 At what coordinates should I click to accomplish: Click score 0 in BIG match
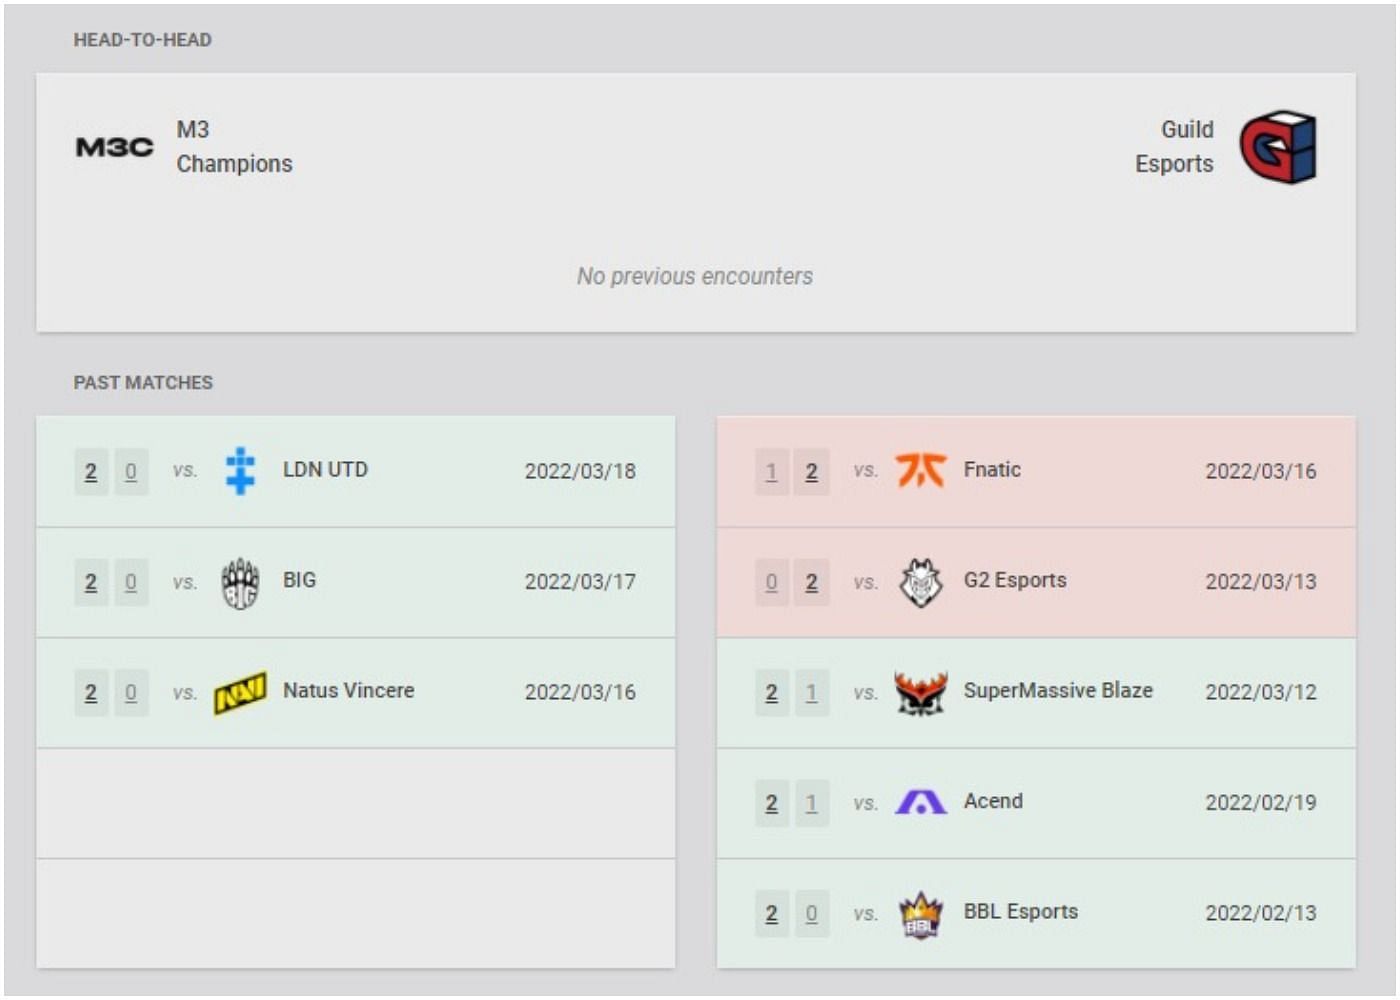tap(131, 583)
